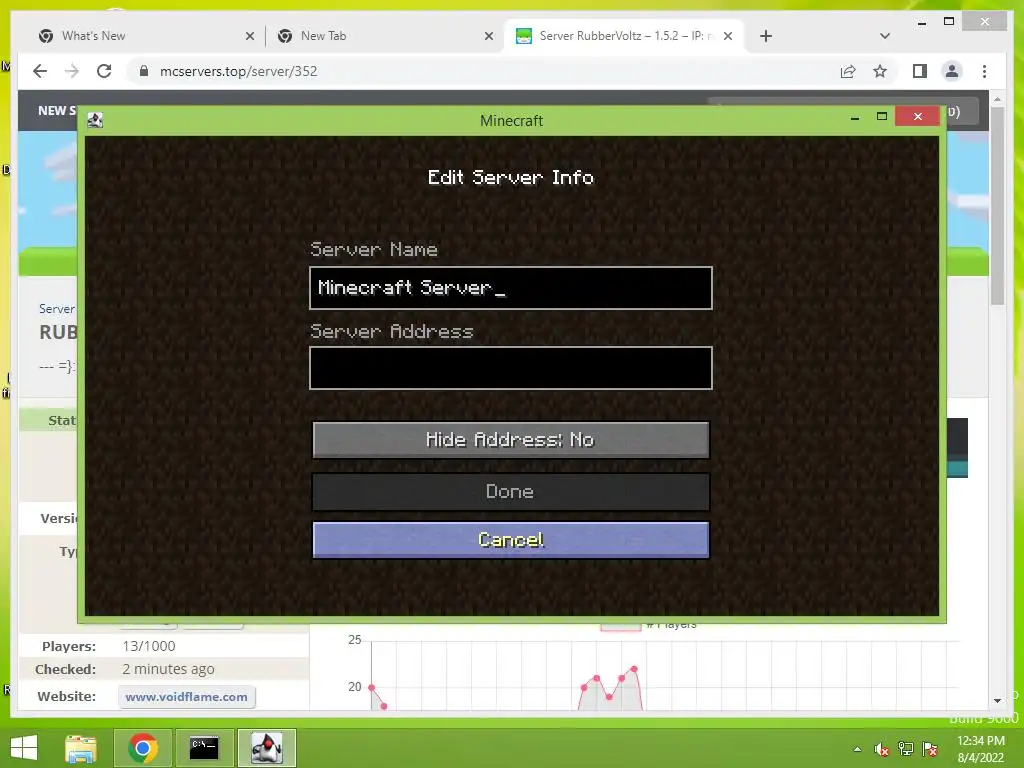Click the site lock icon
The width and height of the screenshot is (1024, 768).
tap(144, 71)
